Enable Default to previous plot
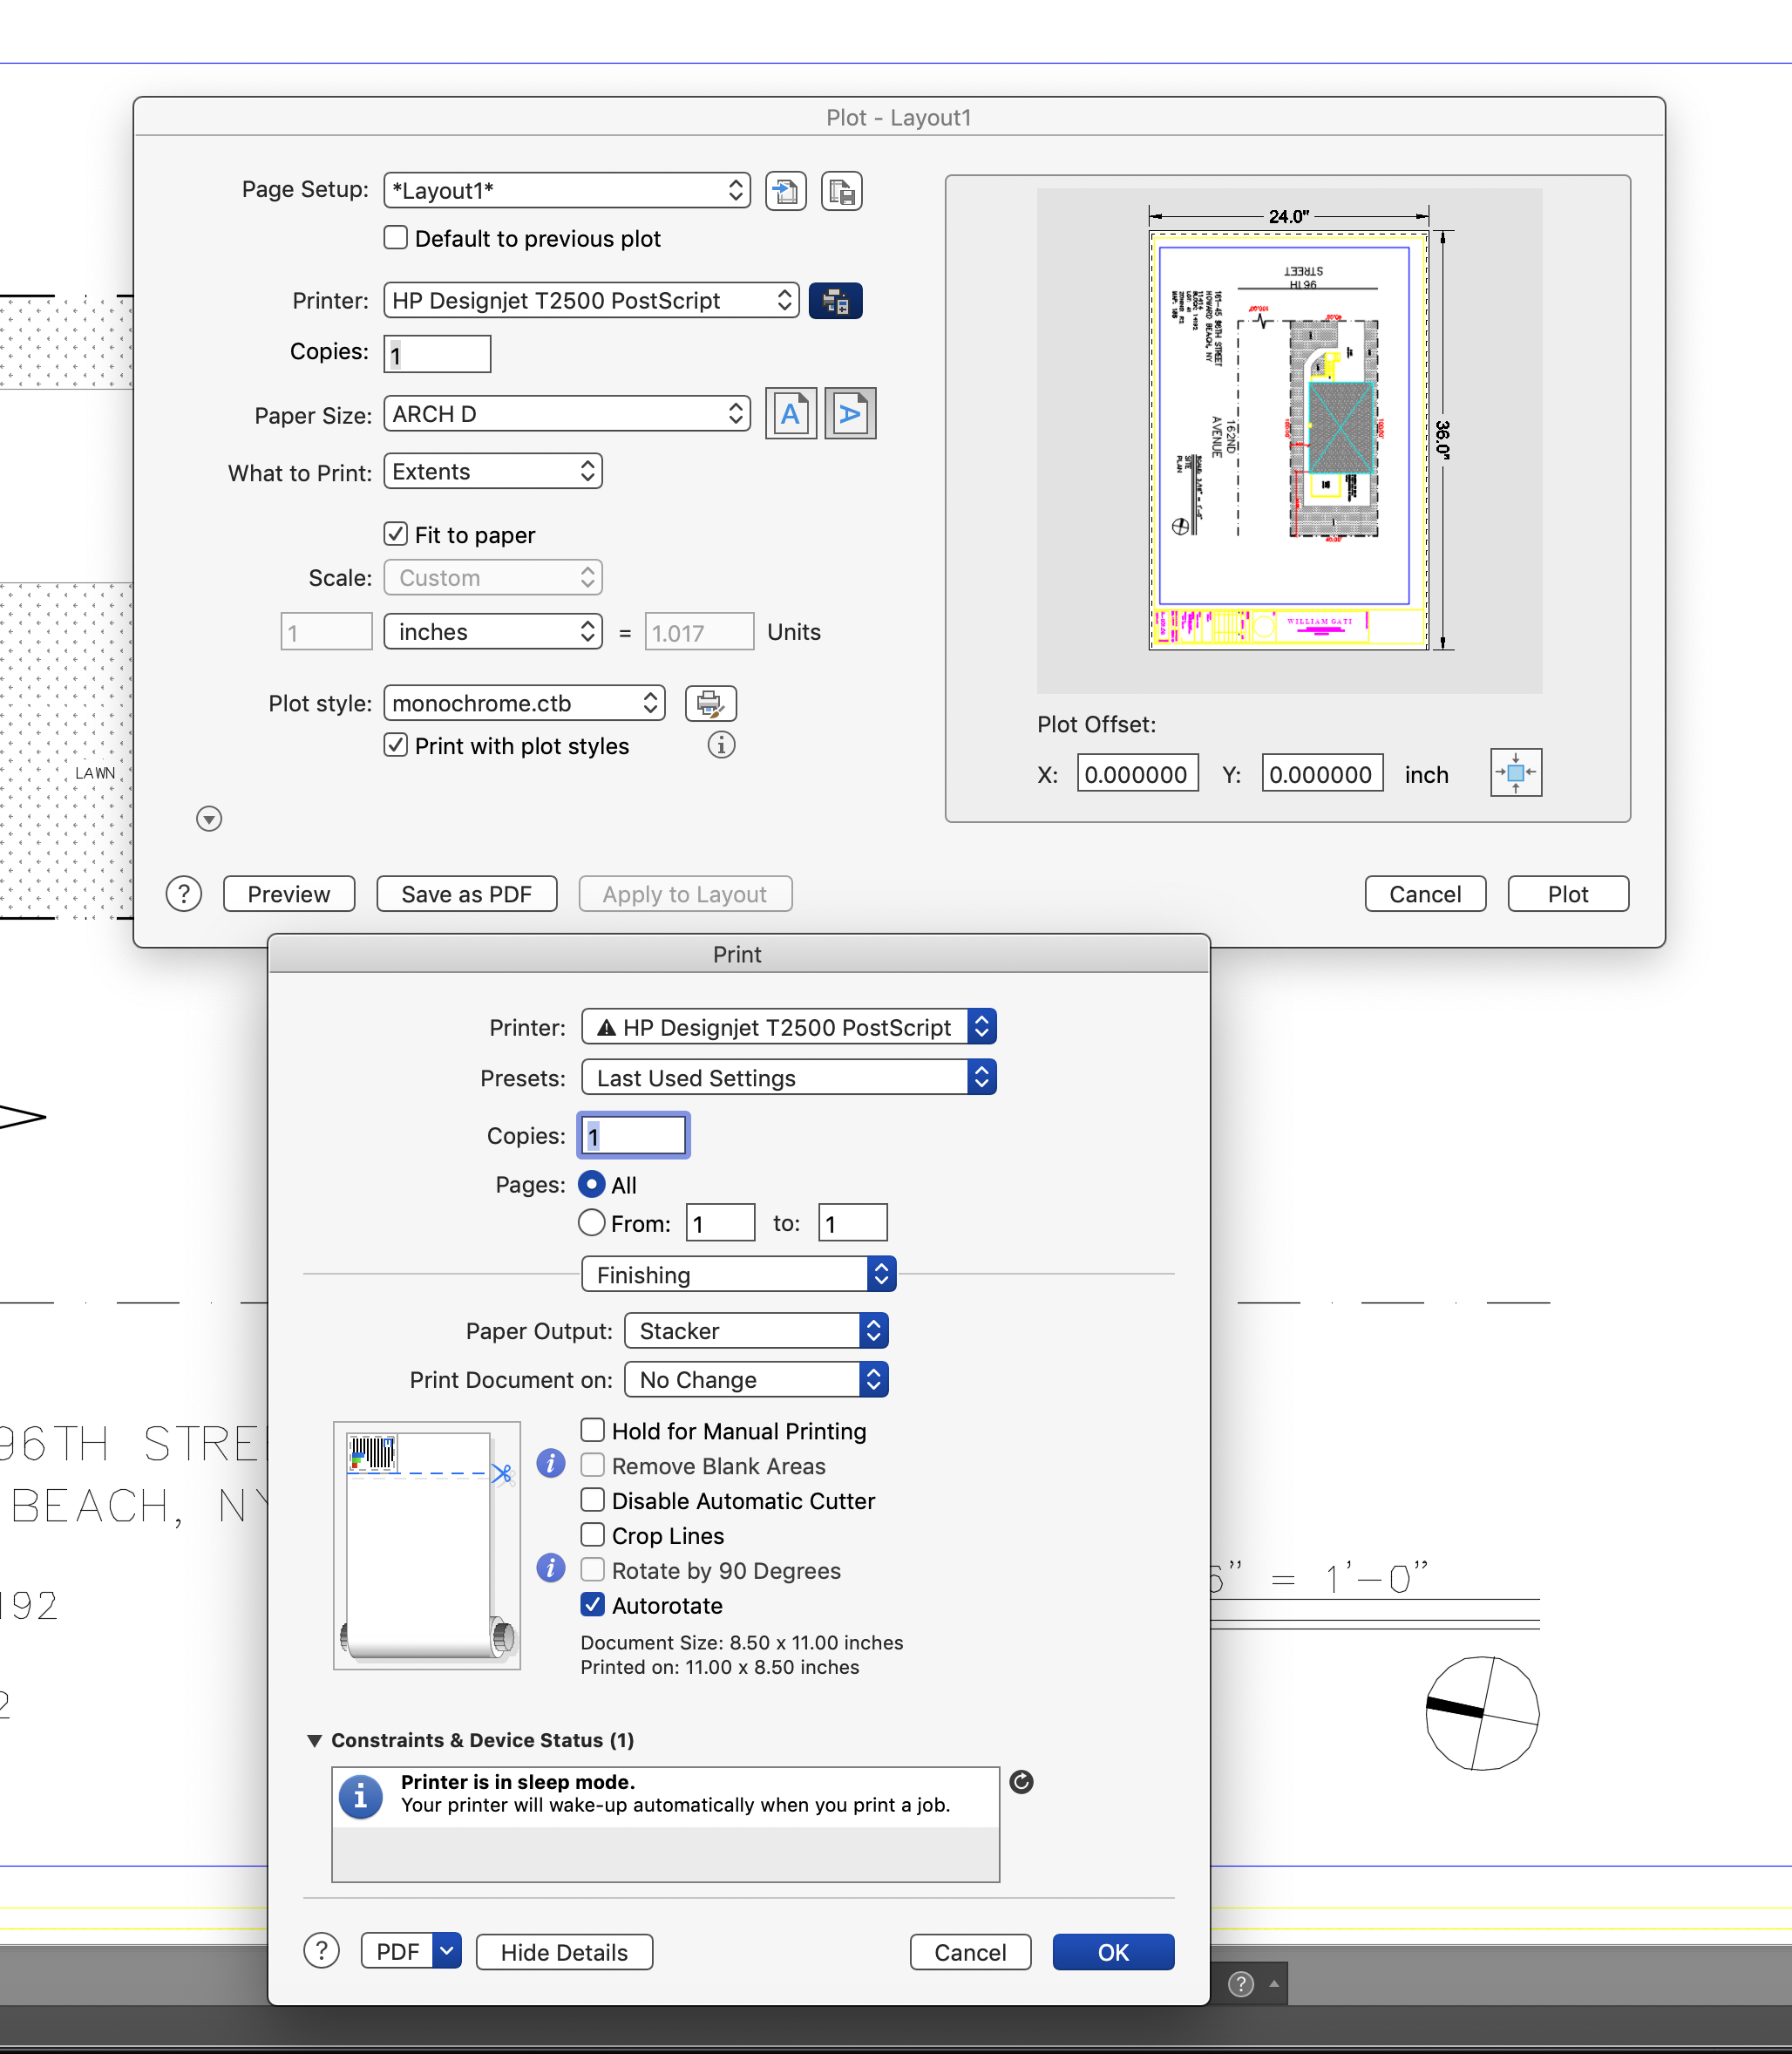The height and width of the screenshot is (2054, 1792). point(396,238)
